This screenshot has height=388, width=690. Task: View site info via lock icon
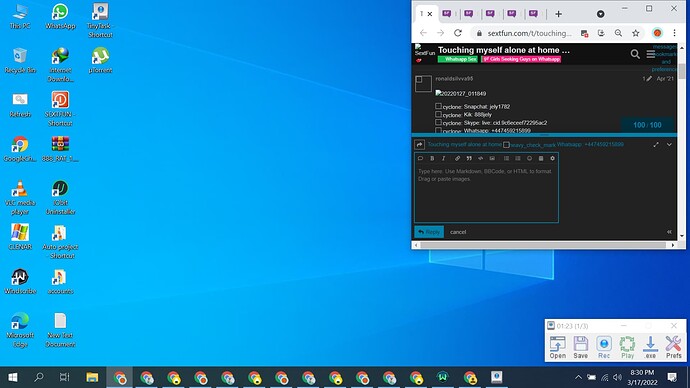point(479,33)
